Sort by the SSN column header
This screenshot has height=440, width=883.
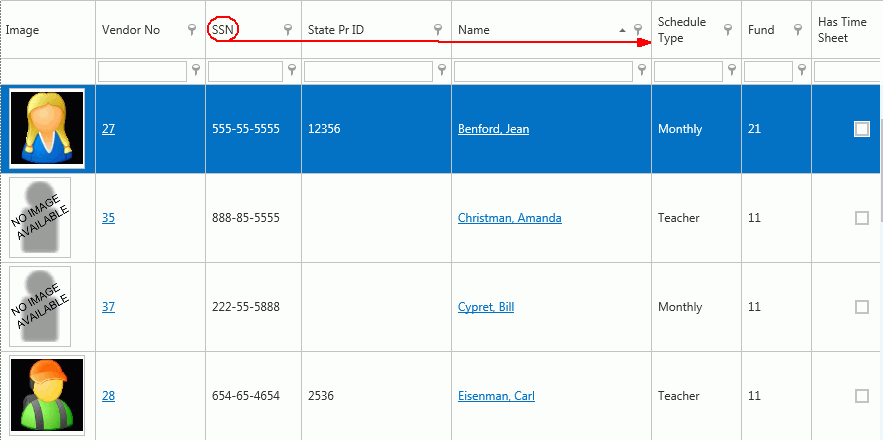[x=223, y=30]
